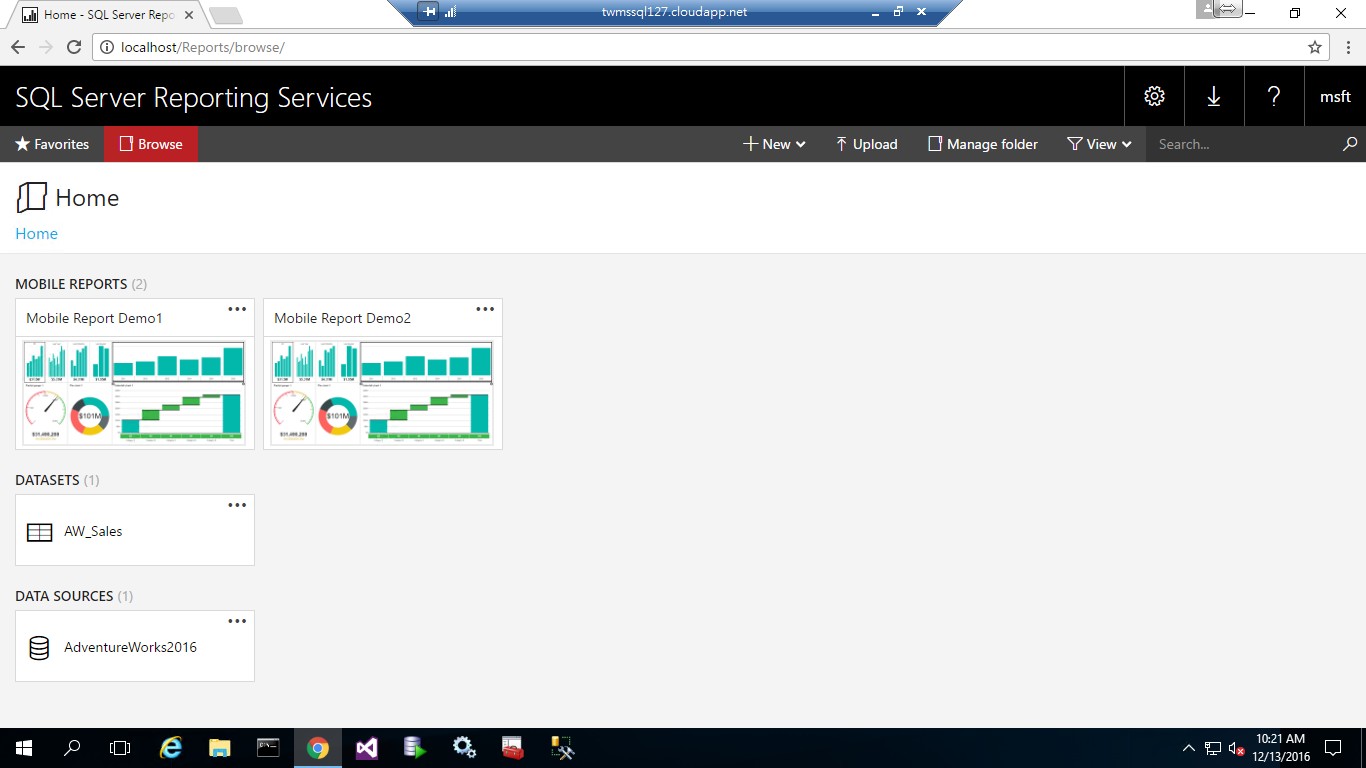Click the site info icon in address bar
This screenshot has width=1366, height=768.
(107, 47)
